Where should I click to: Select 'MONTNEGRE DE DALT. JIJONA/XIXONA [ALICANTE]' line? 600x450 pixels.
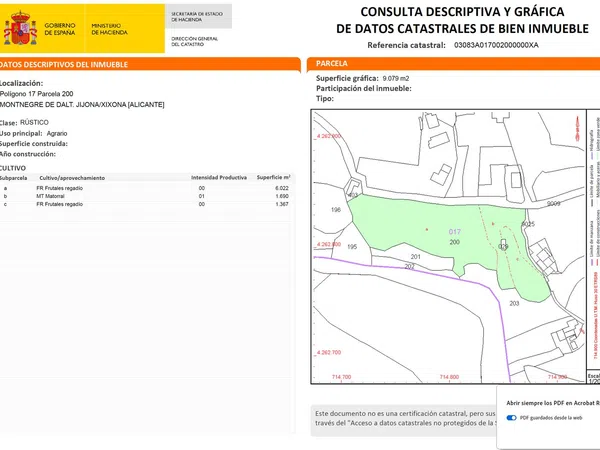(82, 104)
